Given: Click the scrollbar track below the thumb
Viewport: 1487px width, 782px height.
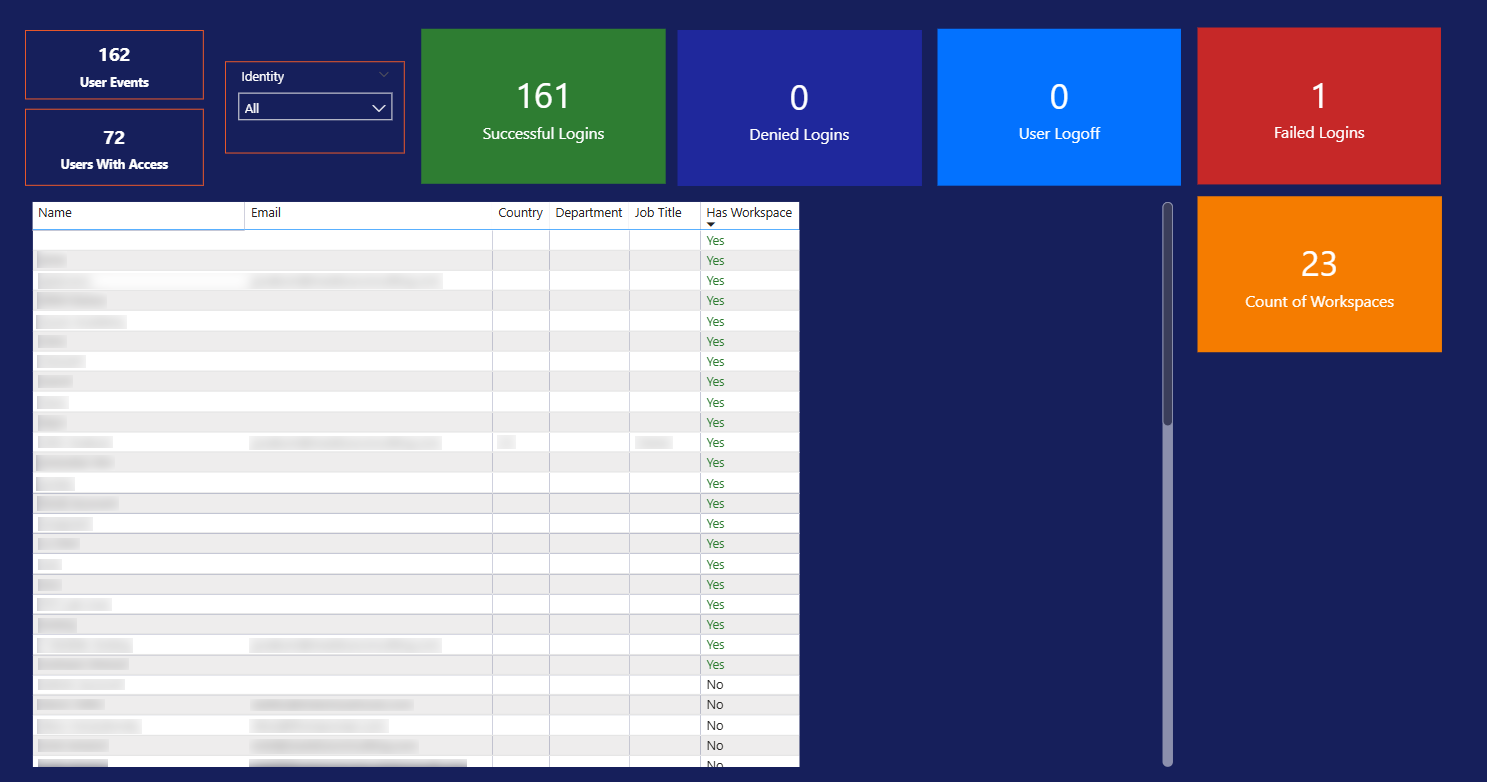Looking at the screenshot, I should 1167,600.
